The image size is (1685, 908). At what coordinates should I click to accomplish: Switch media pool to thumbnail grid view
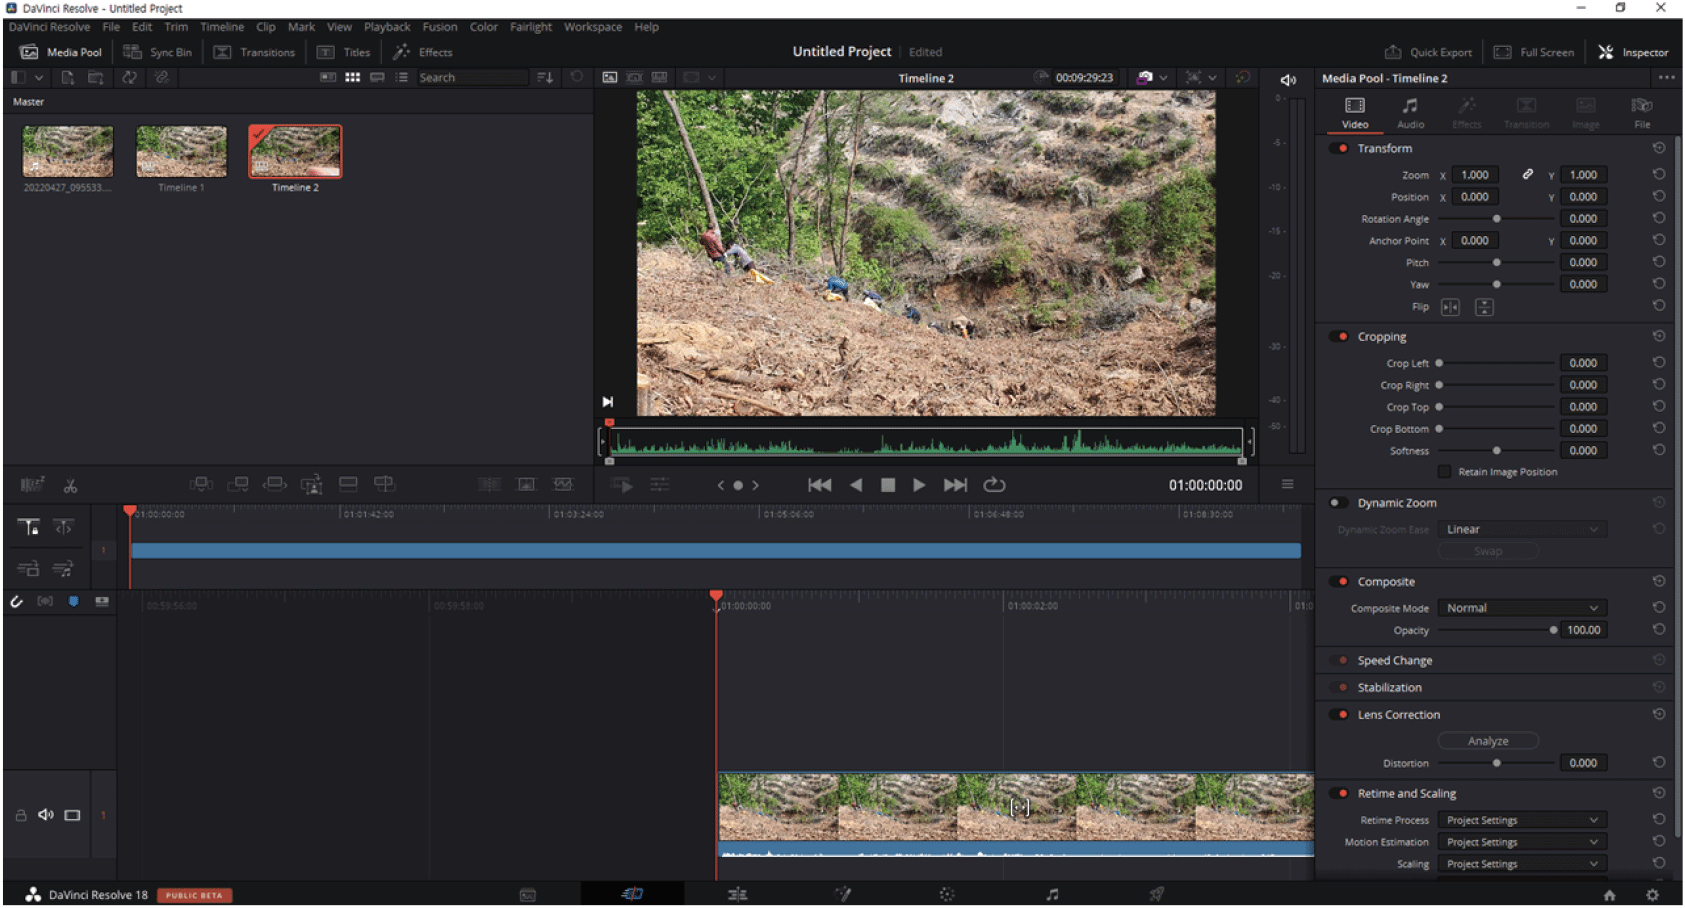(x=352, y=77)
